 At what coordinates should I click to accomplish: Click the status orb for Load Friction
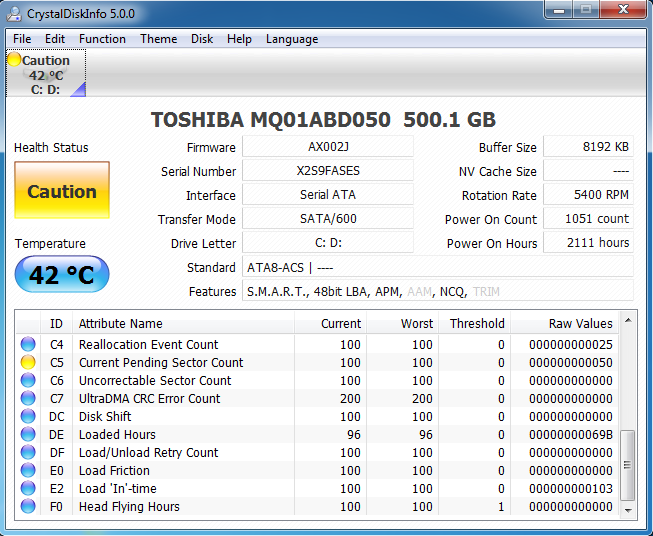pos(28,470)
